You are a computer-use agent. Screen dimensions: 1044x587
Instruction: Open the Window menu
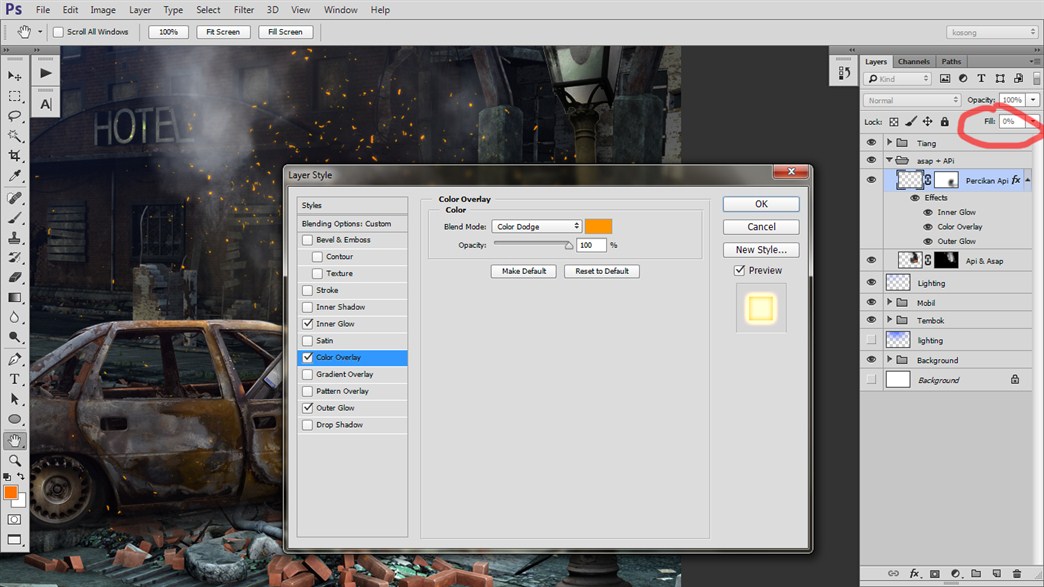click(x=341, y=10)
